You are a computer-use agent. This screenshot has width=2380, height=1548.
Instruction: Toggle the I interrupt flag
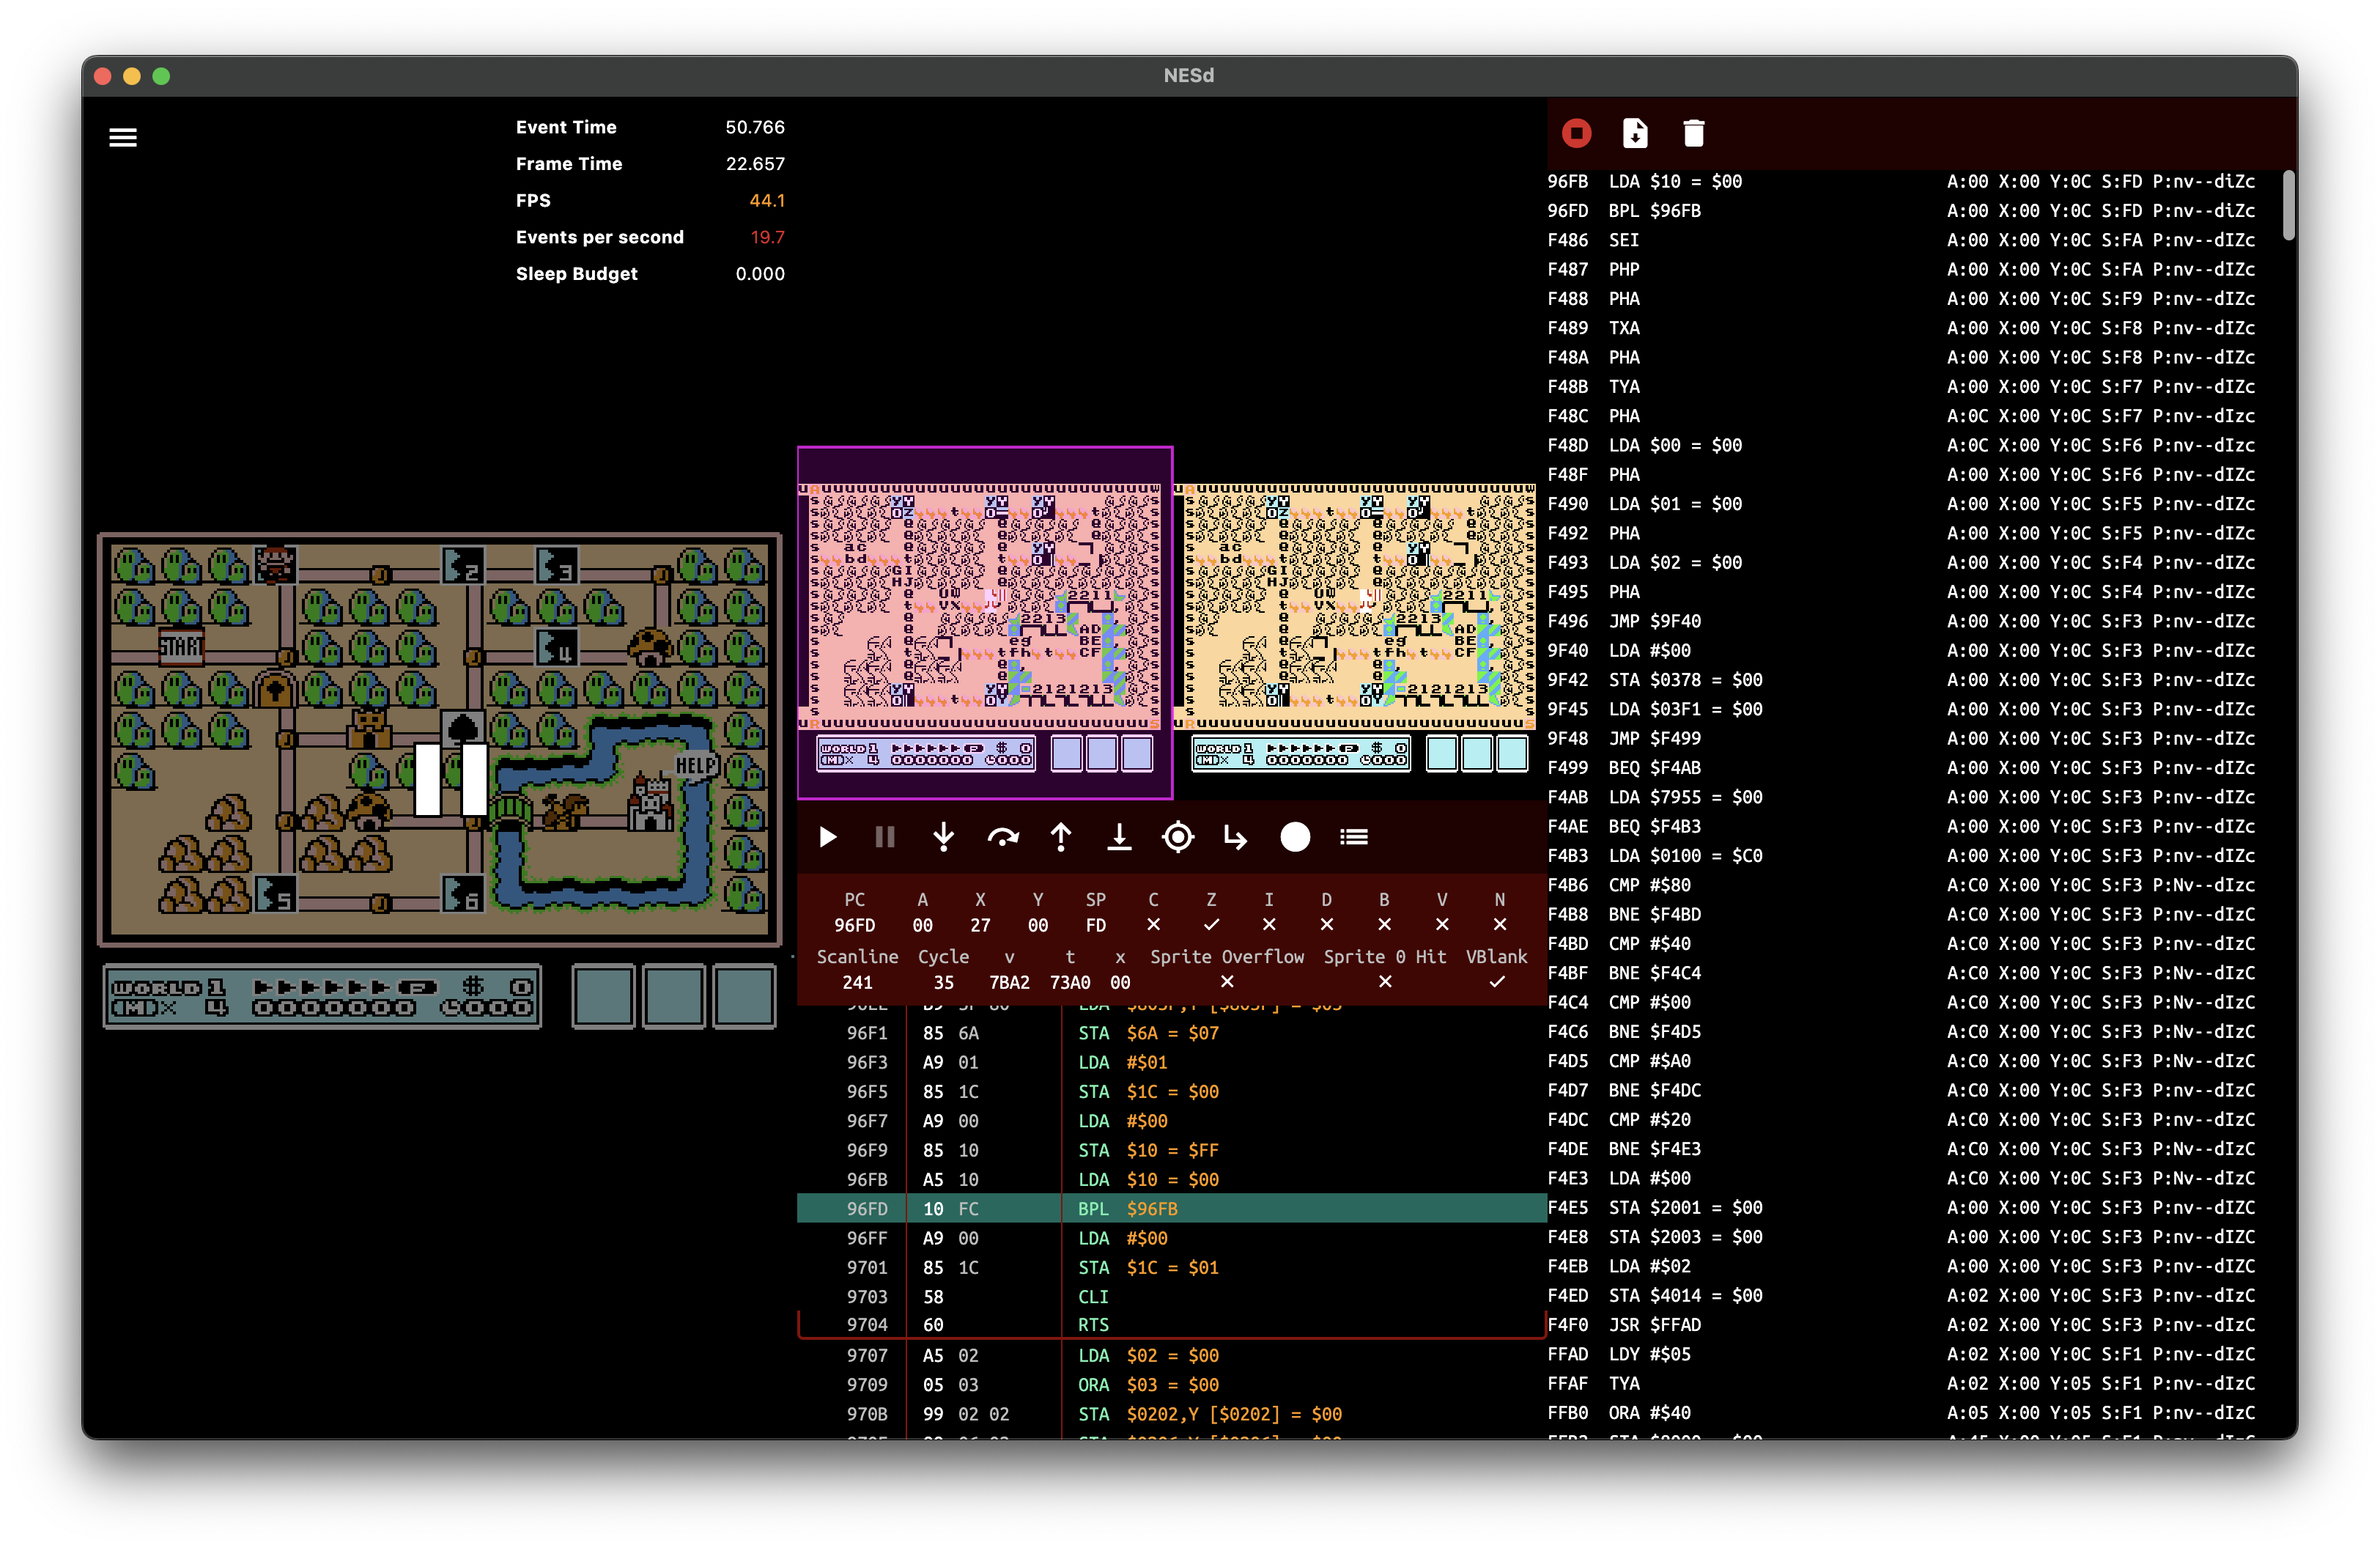pyautogui.click(x=1269, y=925)
